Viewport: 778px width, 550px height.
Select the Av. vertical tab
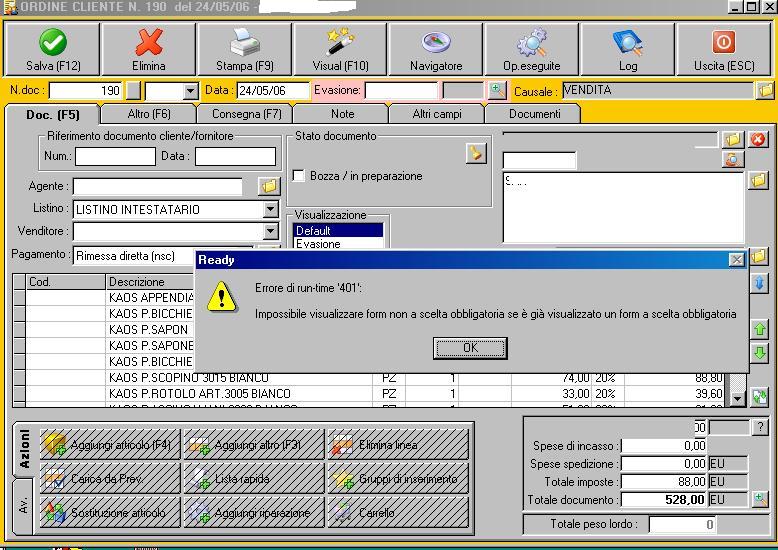pyautogui.click(x=23, y=505)
